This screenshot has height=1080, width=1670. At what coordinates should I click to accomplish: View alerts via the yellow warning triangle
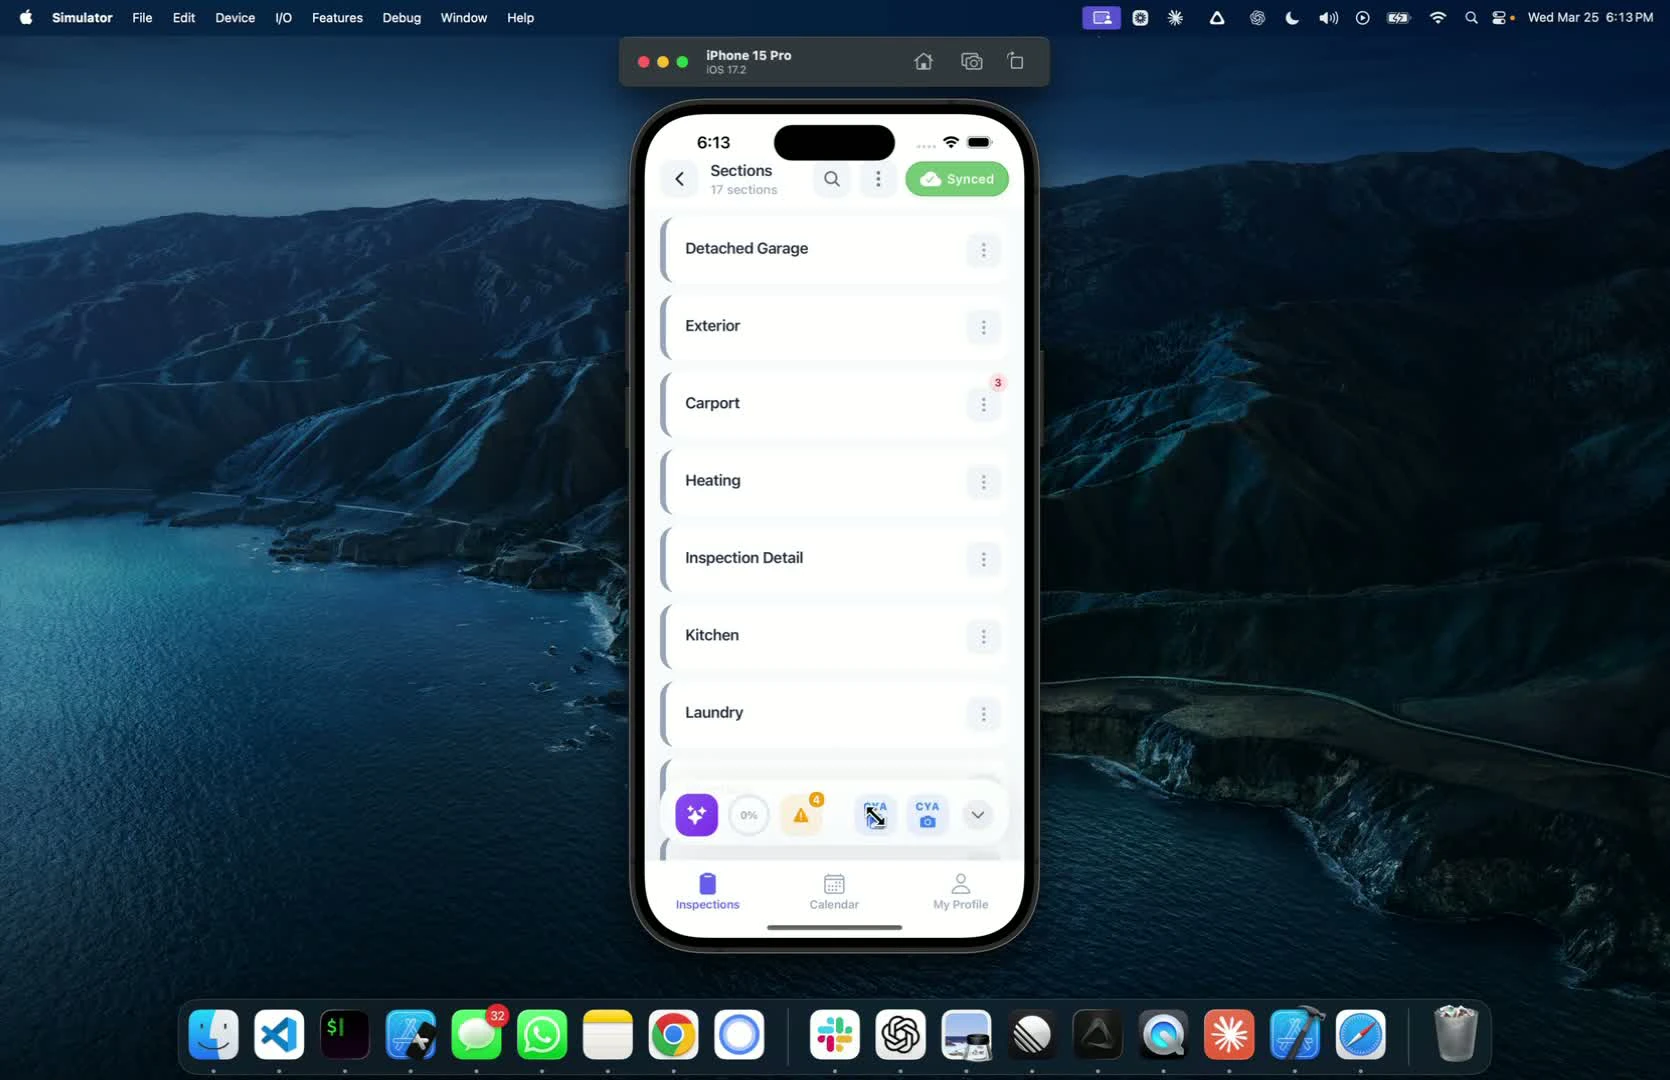[x=802, y=815]
